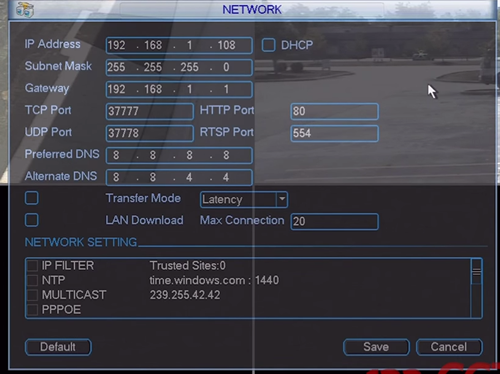Click the Transfer Mode label
500x374 pixels.
tap(143, 198)
